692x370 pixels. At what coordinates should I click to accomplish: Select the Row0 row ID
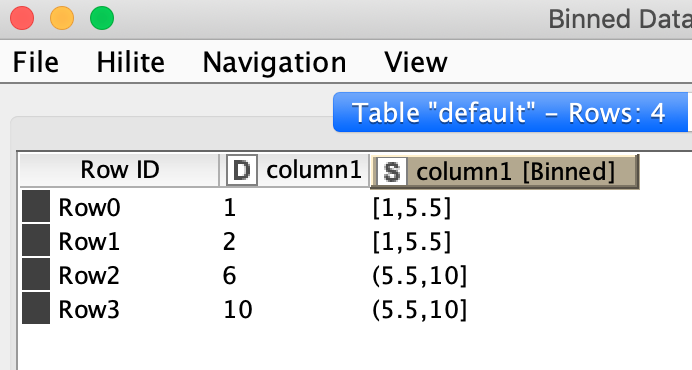pos(89,207)
